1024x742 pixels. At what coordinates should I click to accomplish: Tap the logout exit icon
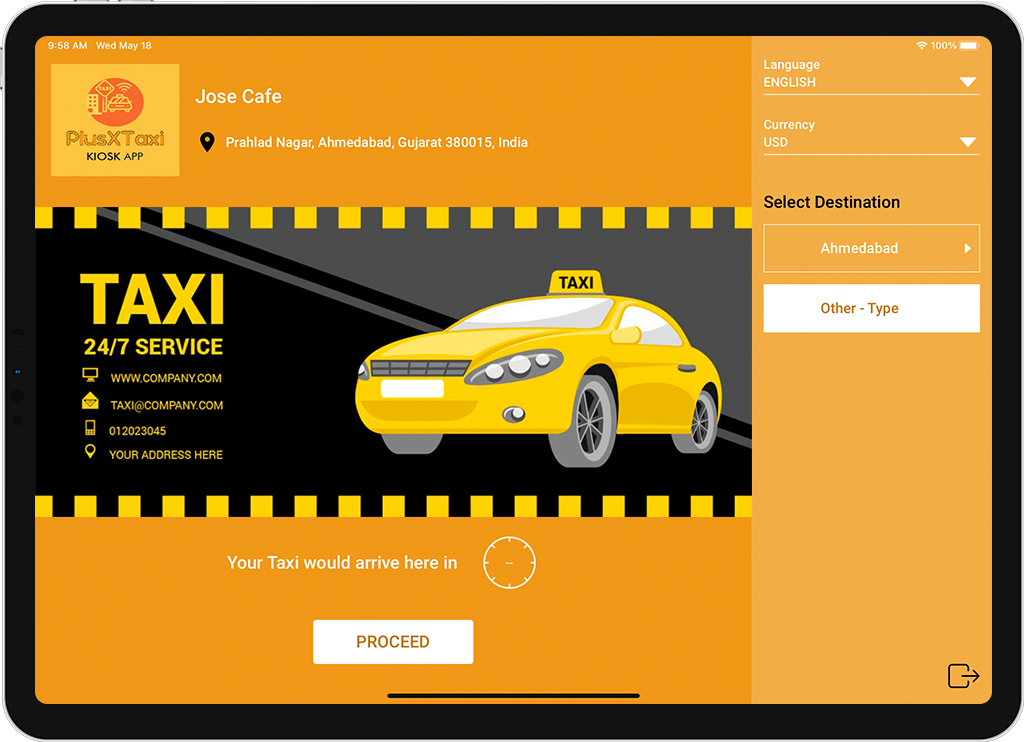tap(963, 675)
